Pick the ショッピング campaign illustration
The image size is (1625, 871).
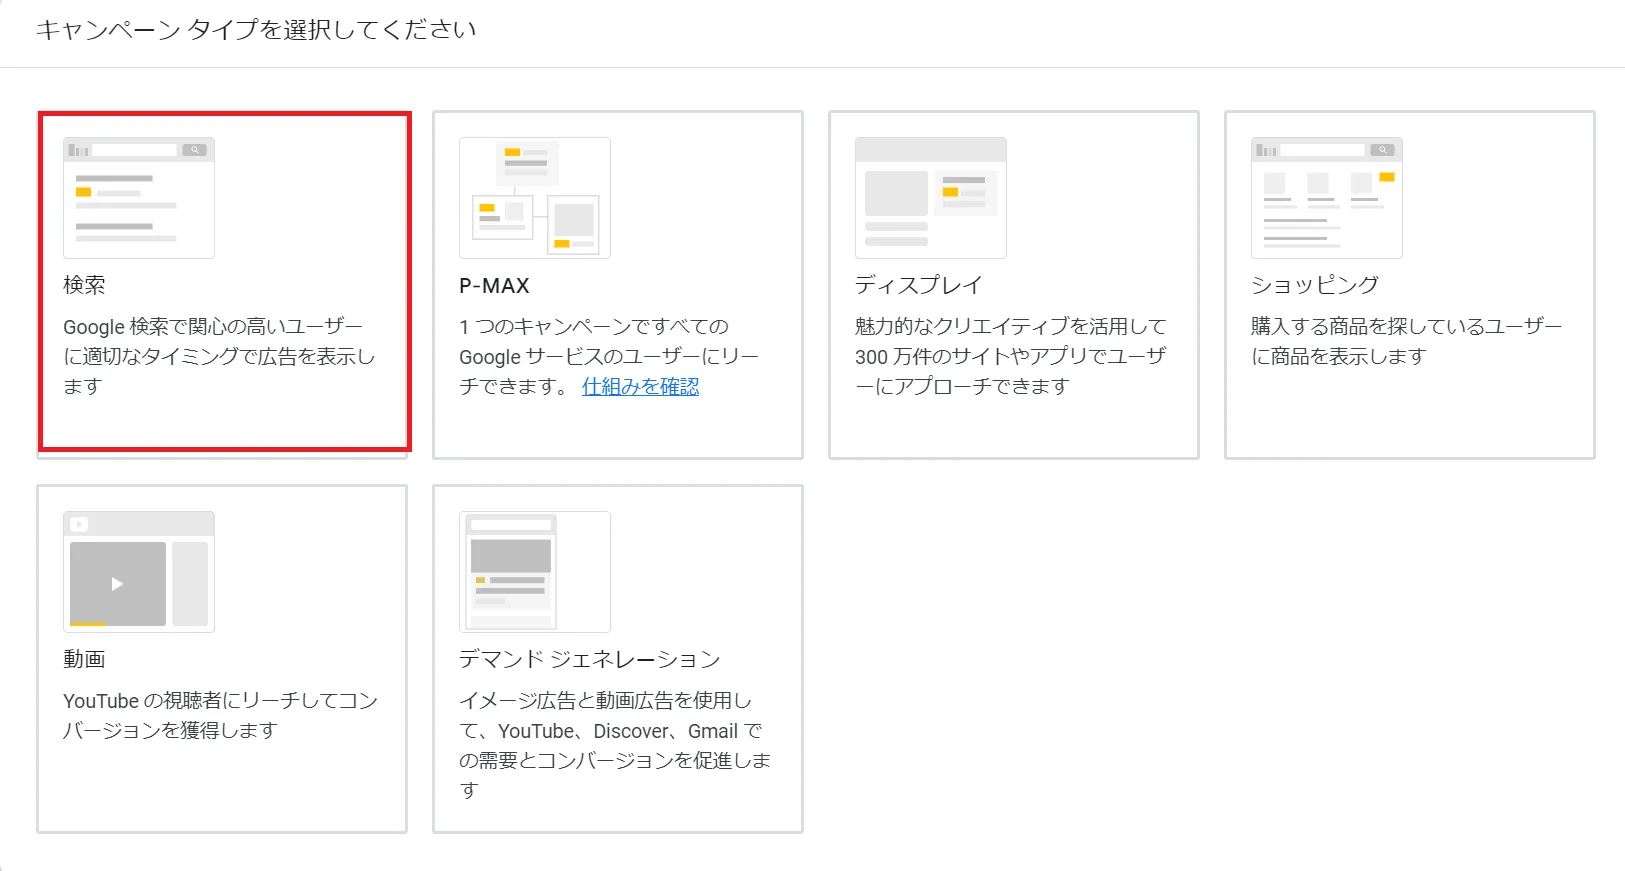tap(1327, 198)
